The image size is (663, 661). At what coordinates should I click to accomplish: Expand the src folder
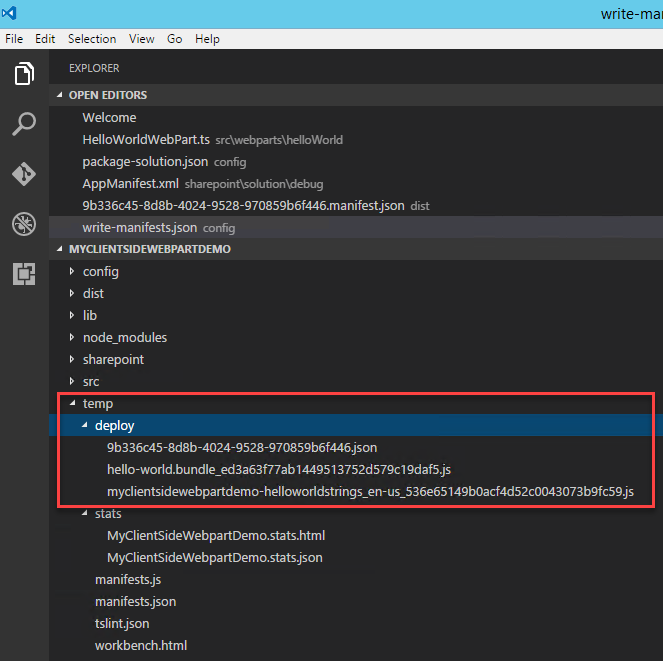tap(72, 381)
